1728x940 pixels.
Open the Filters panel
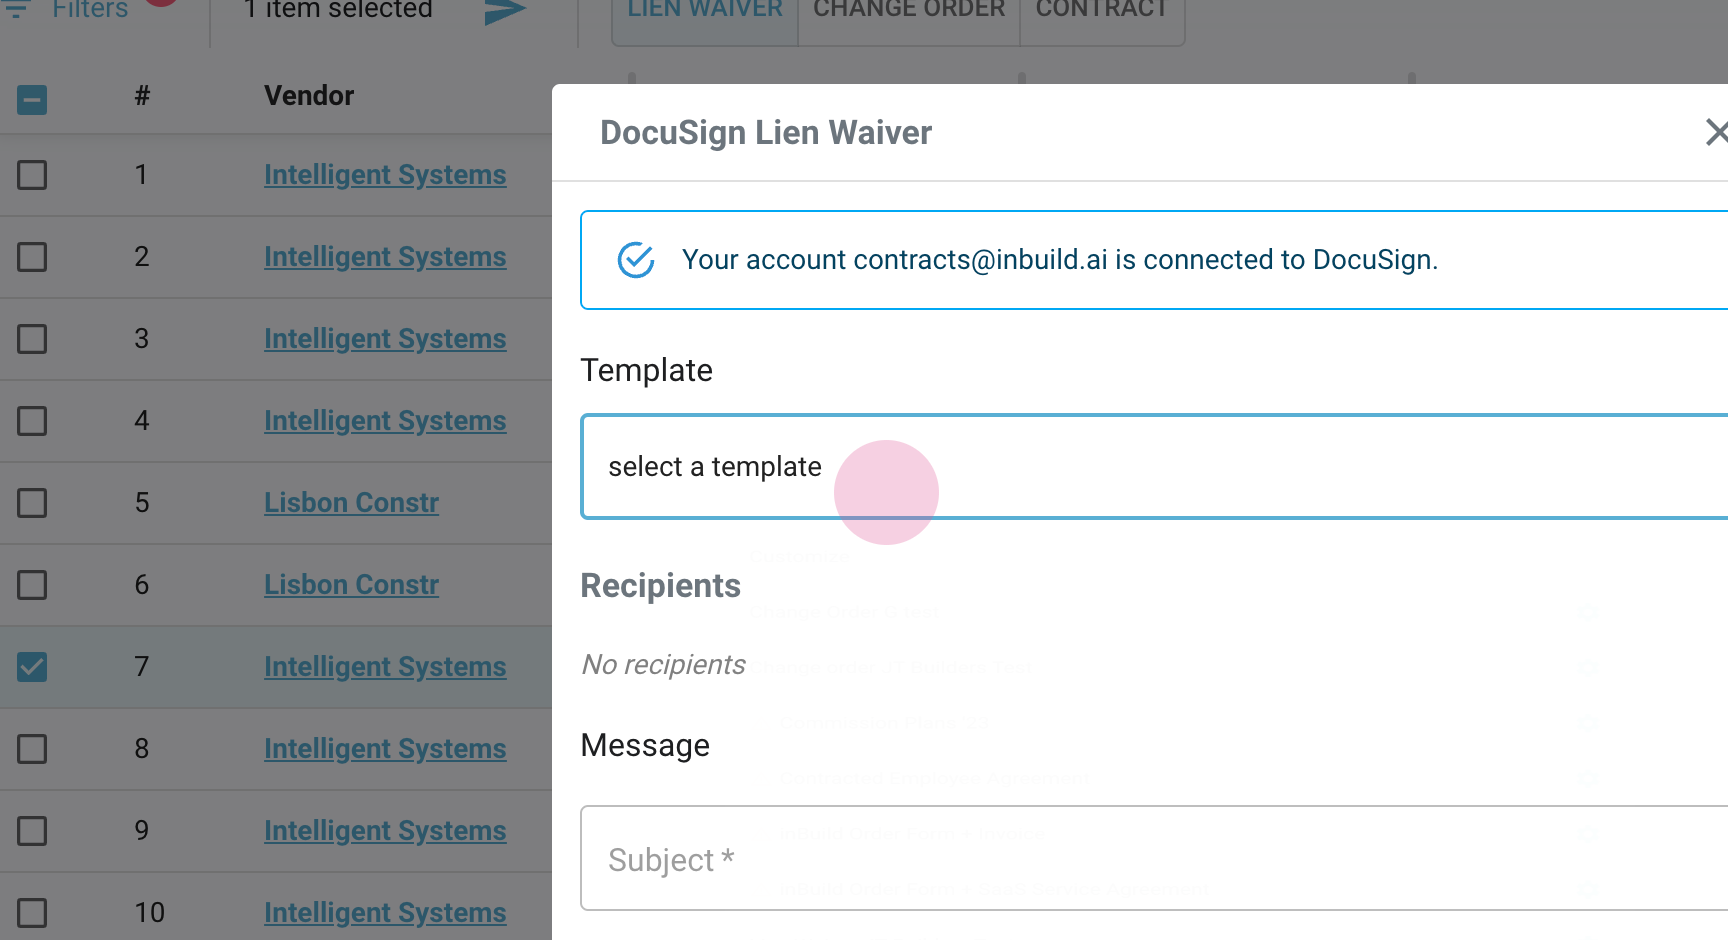[x=88, y=10]
